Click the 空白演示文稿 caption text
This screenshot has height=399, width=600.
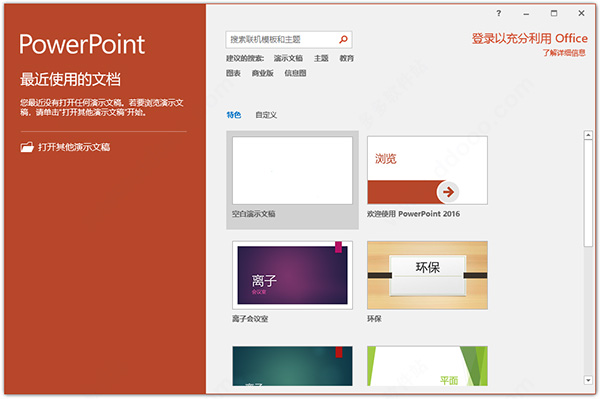click(254, 214)
